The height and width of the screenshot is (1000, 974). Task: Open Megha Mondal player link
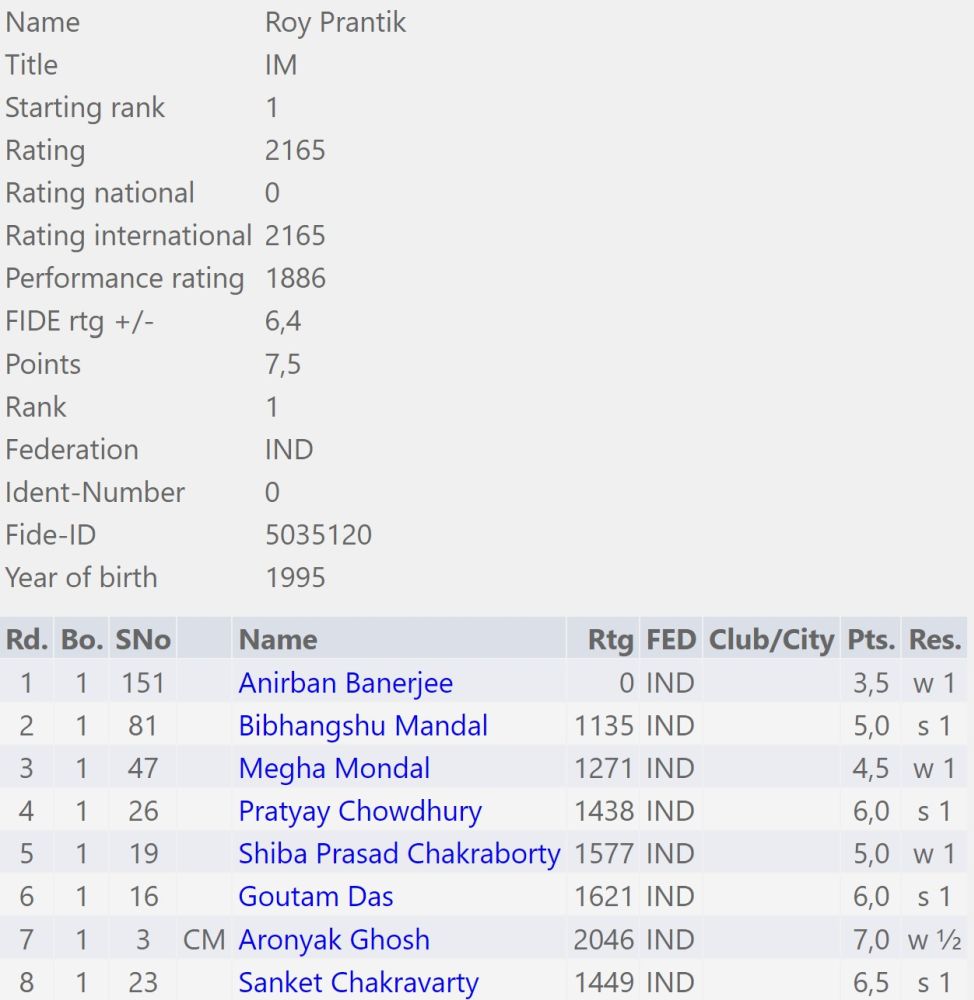(334, 768)
